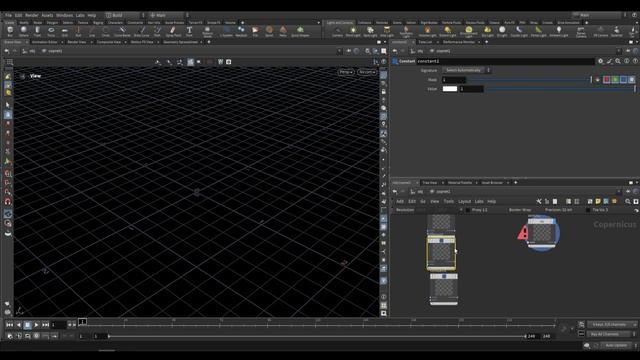Select the Font shelf tool
Viewport: 640px width, 360px height.
point(189,31)
